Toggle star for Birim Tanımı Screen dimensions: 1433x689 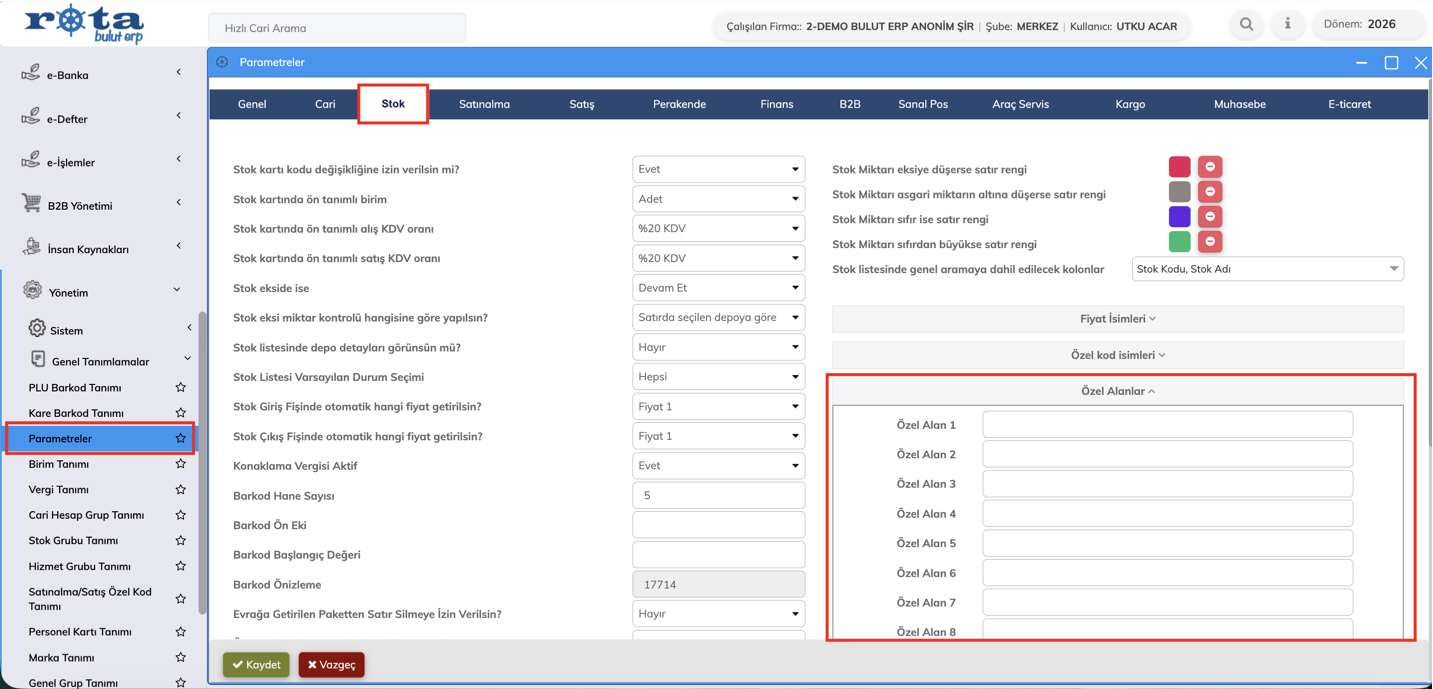point(180,464)
